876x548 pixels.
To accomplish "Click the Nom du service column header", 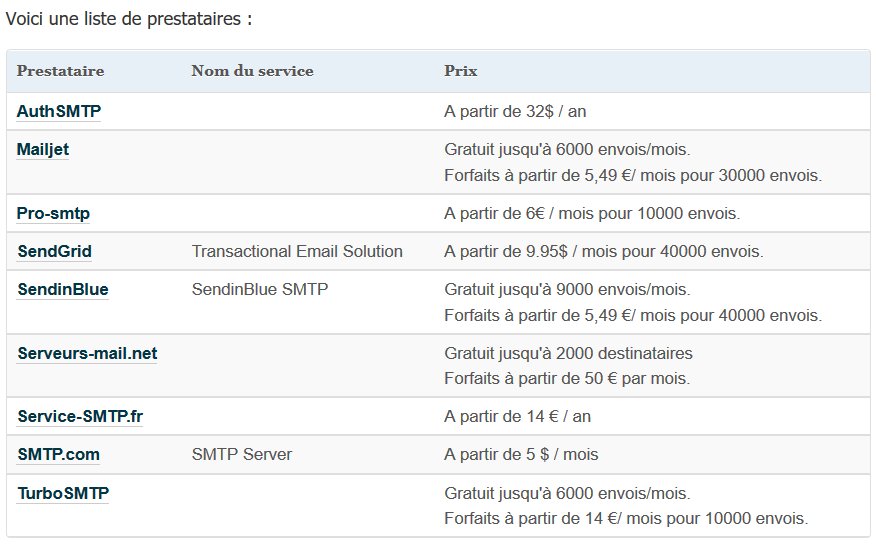I will (x=252, y=71).
